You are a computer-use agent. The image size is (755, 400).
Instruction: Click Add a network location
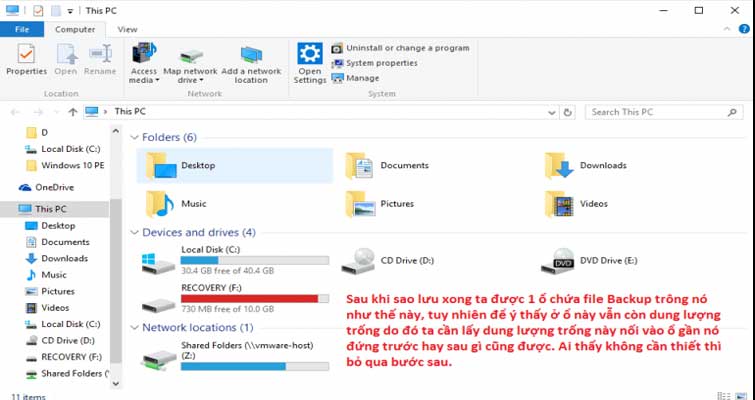tap(251, 65)
